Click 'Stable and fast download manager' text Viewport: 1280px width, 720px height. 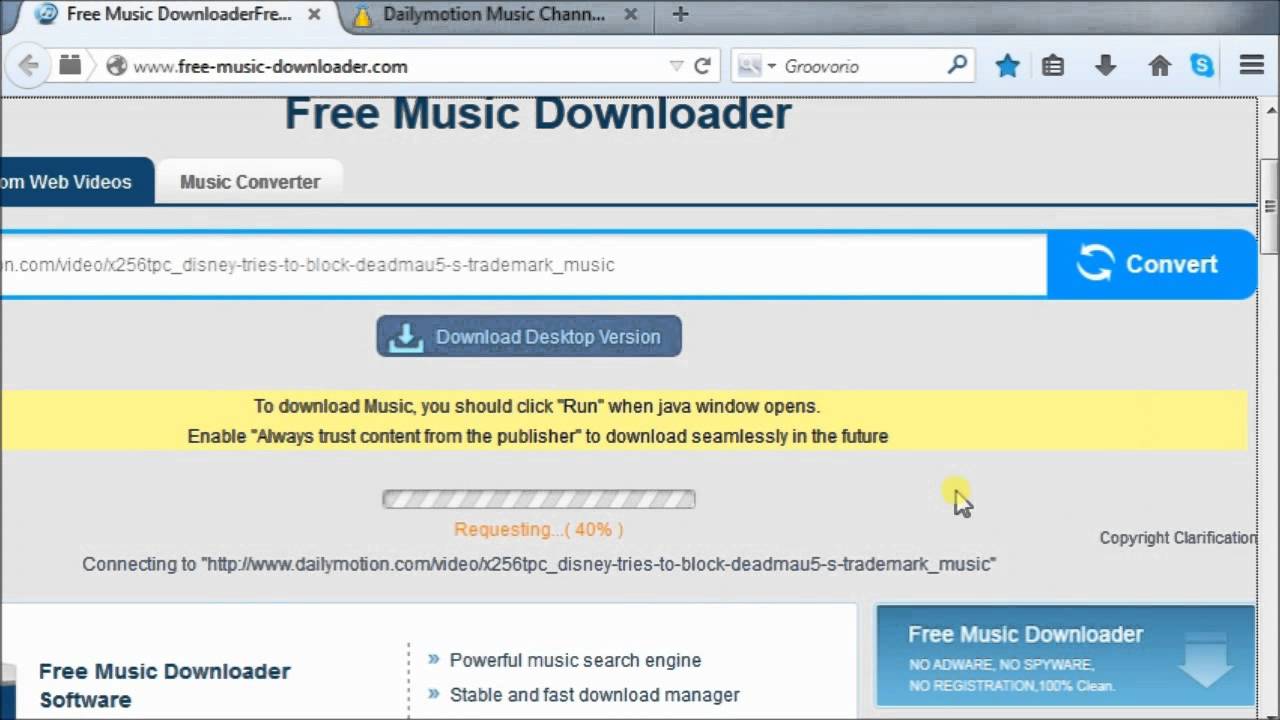tap(595, 695)
